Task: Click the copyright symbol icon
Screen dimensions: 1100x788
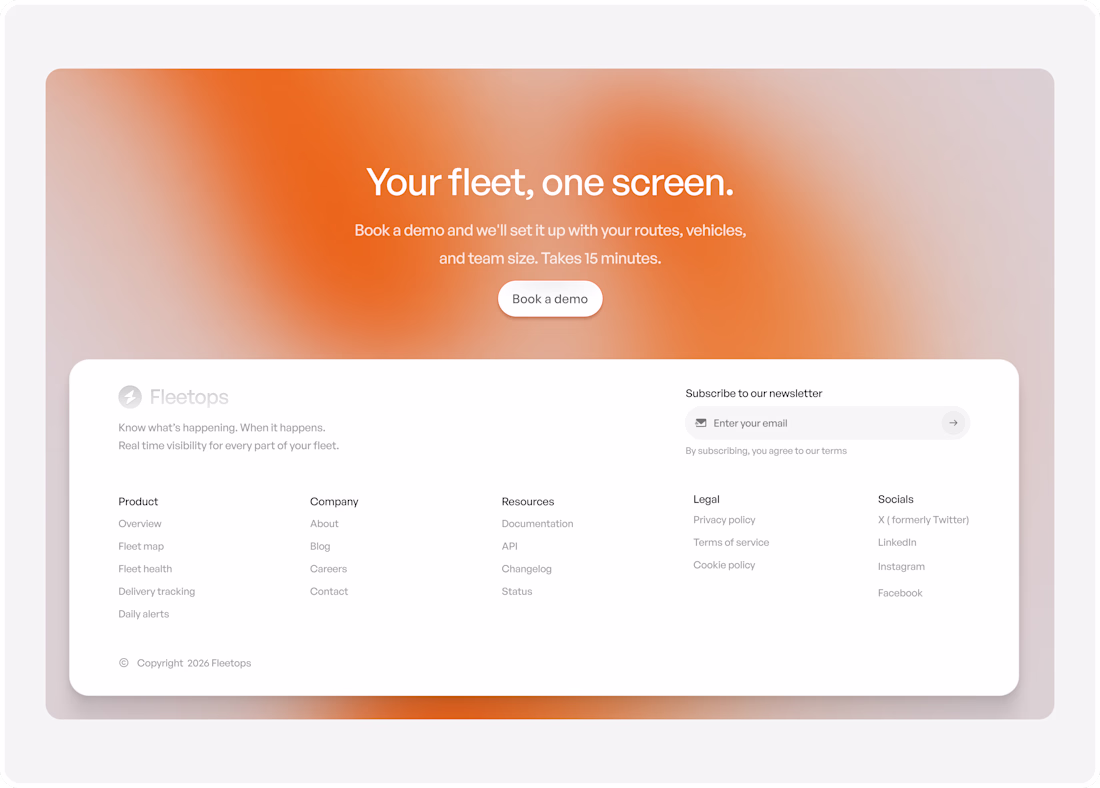Action: [123, 662]
